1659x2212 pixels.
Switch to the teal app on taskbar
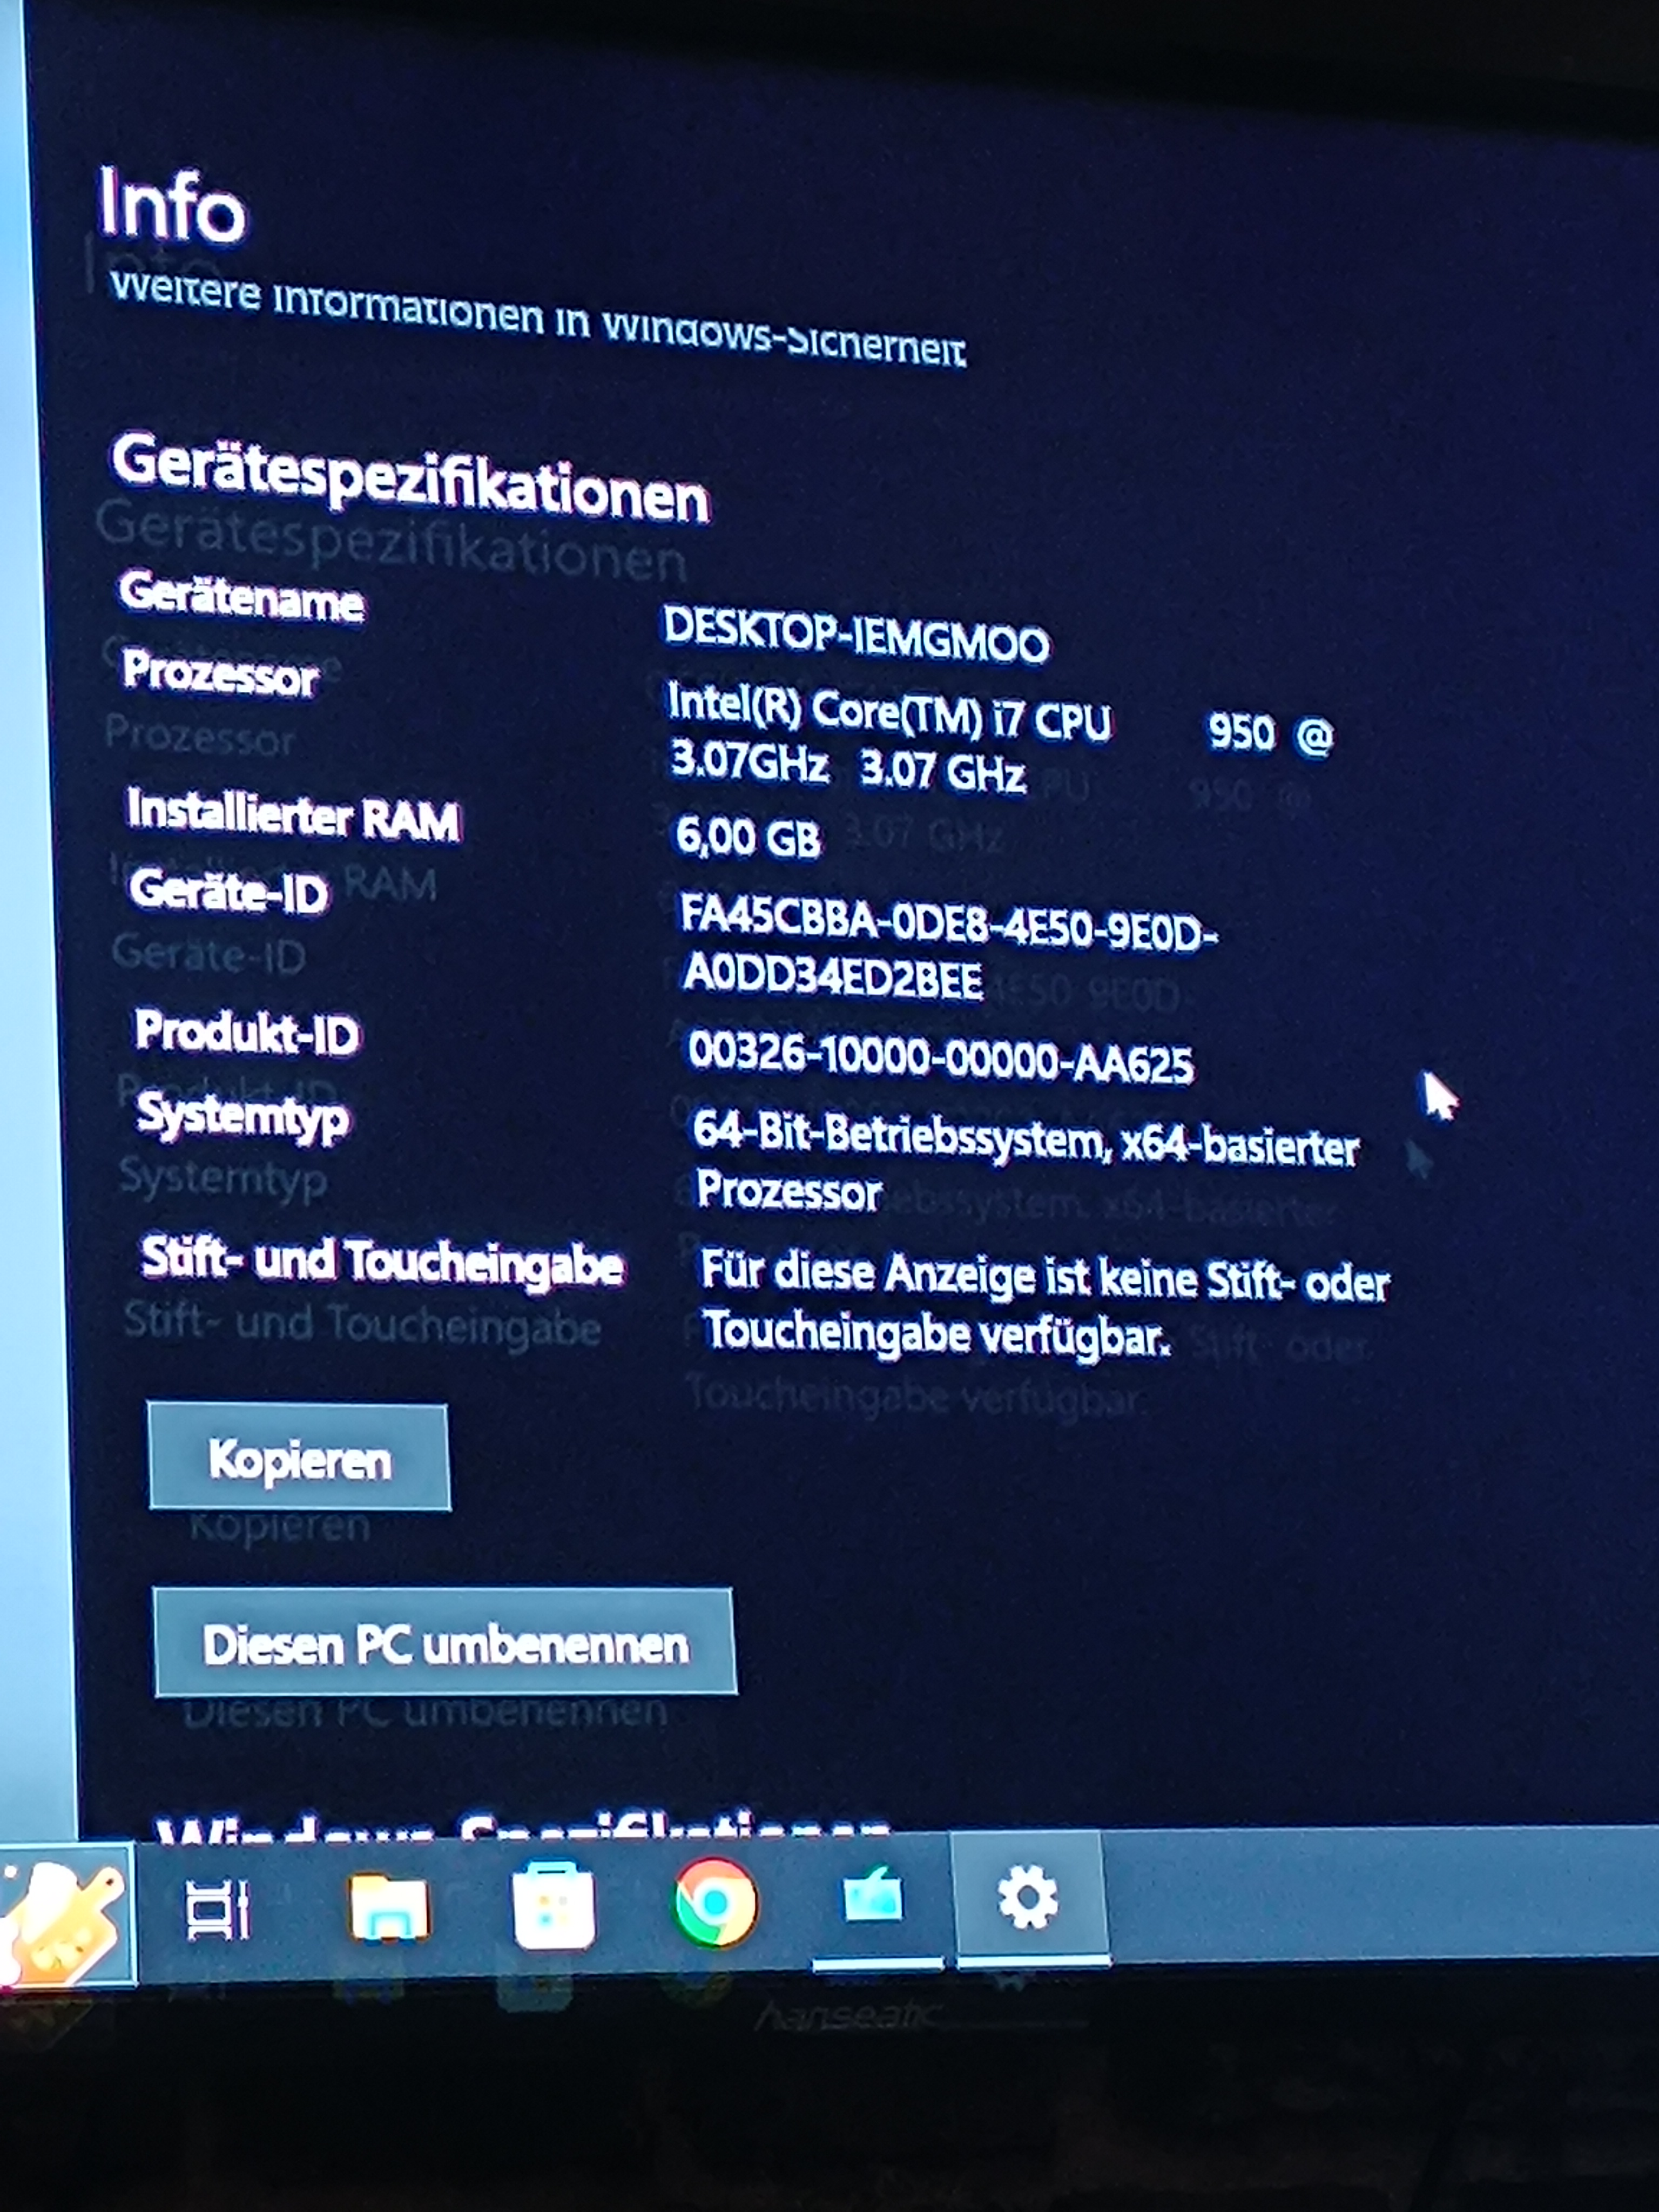tap(873, 1896)
